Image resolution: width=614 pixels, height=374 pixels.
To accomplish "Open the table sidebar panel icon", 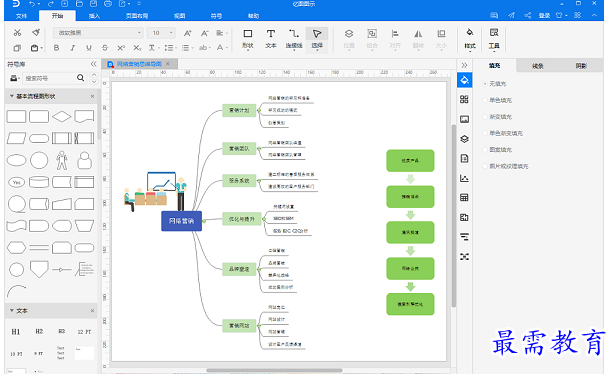I will (464, 198).
